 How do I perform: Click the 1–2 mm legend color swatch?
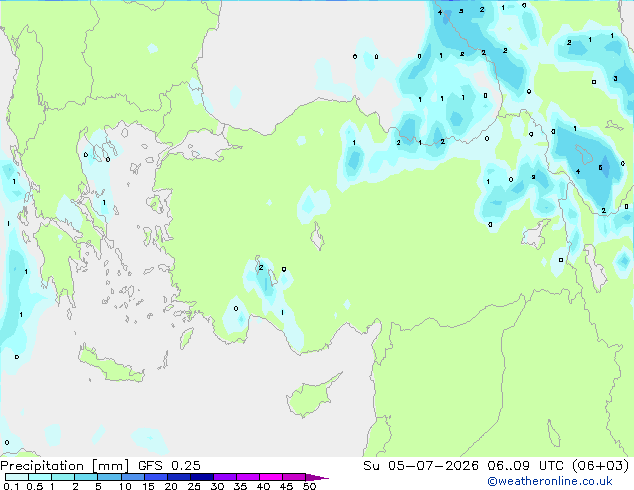[63, 477]
